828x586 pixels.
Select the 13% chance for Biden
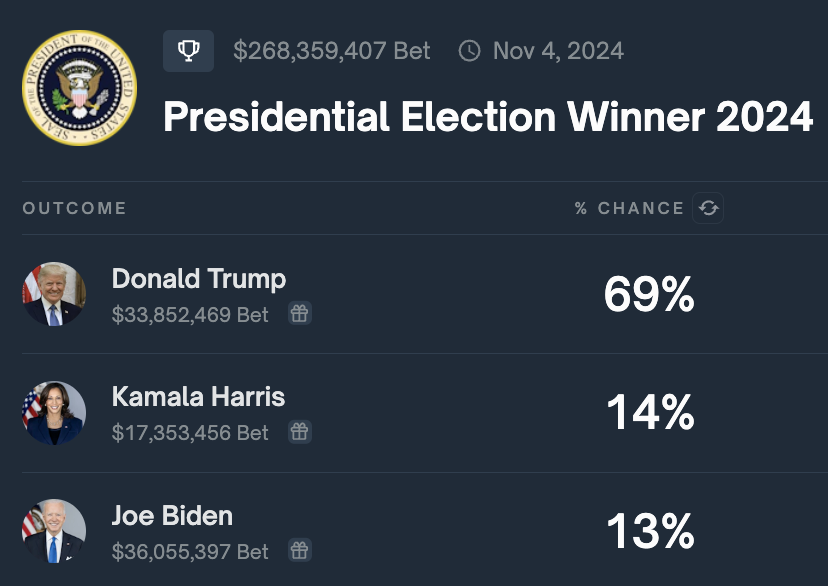pyautogui.click(x=649, y=531)
